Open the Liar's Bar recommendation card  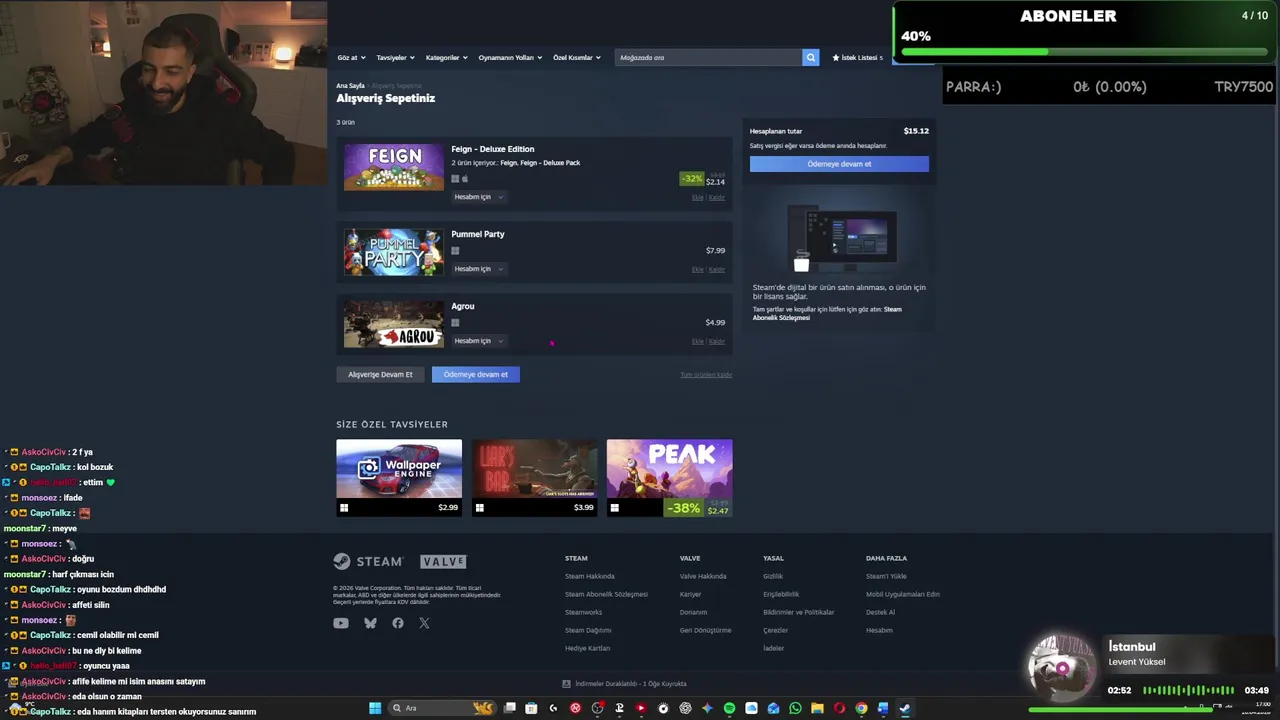point(534,478)
